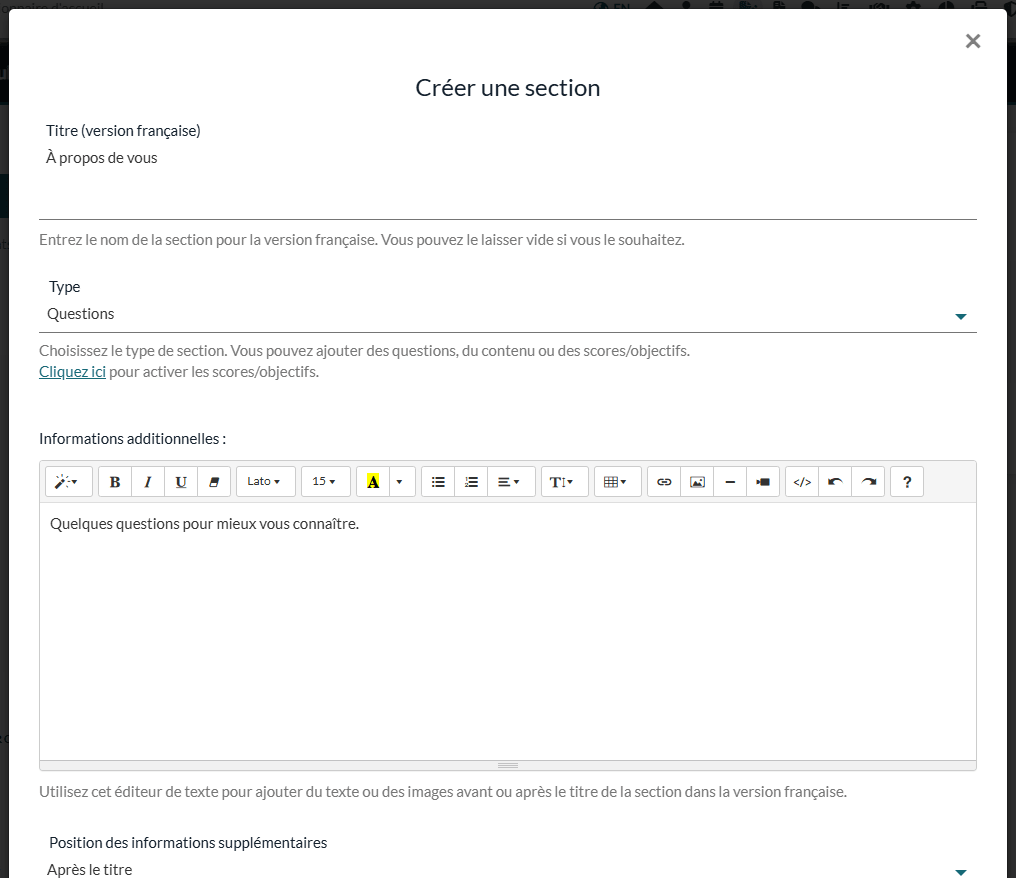Image resolution: width=1016 pixels, height=878 pixels.
Task: Click the insert link icon
Action: [664, 481]
